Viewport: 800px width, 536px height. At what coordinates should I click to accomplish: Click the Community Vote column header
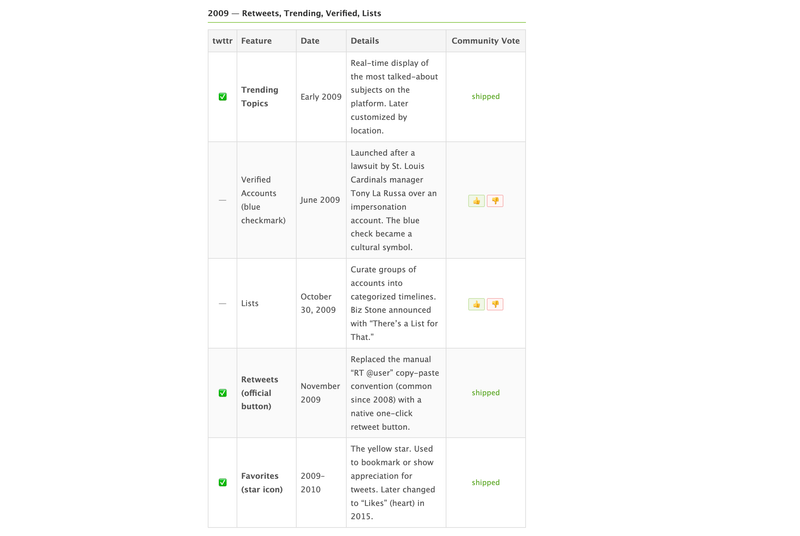point(485,41)
